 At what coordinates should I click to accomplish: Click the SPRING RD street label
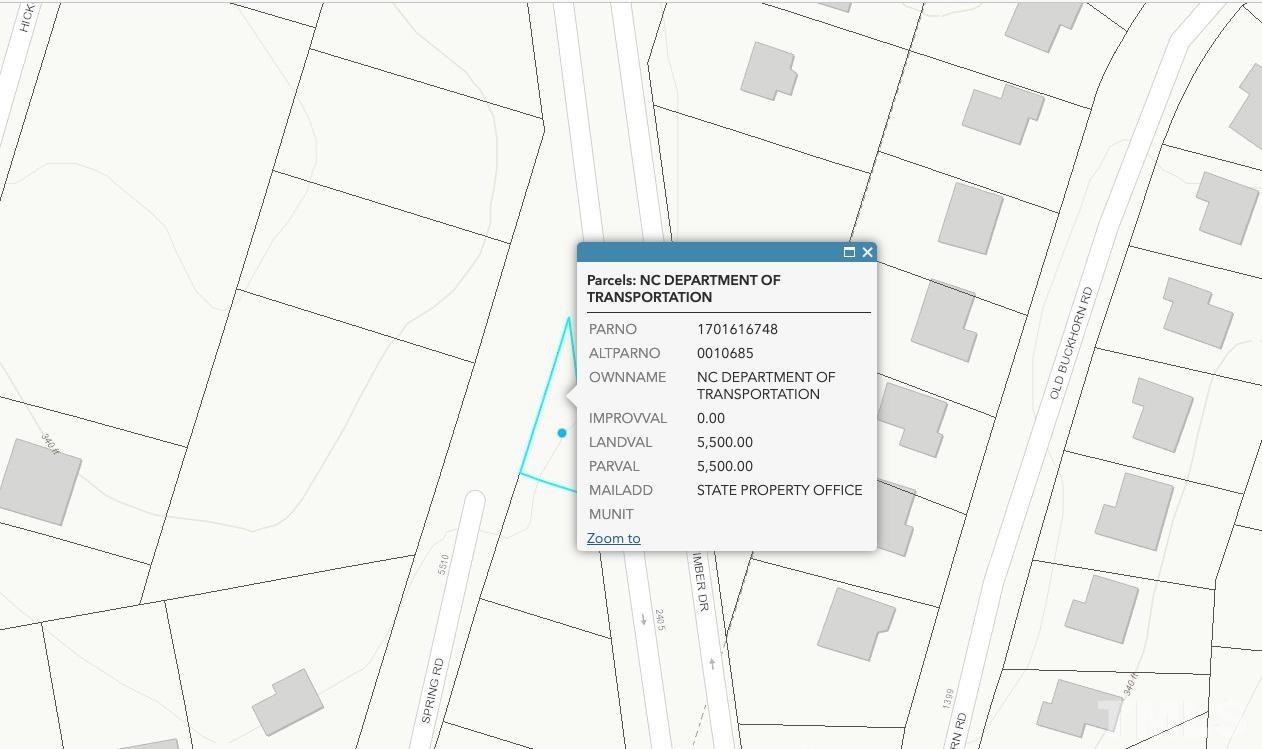click(x=432, y=690)
